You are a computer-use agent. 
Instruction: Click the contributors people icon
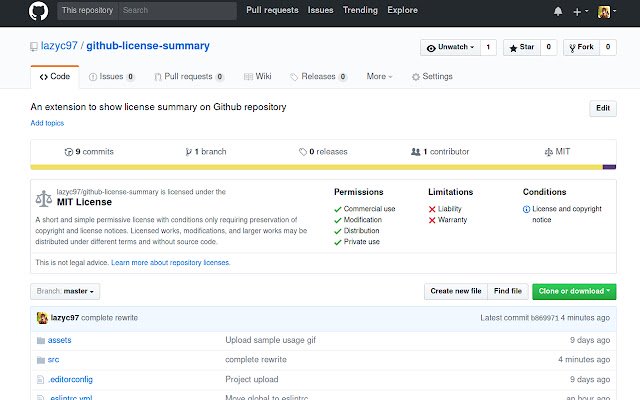tap(416, 152)
